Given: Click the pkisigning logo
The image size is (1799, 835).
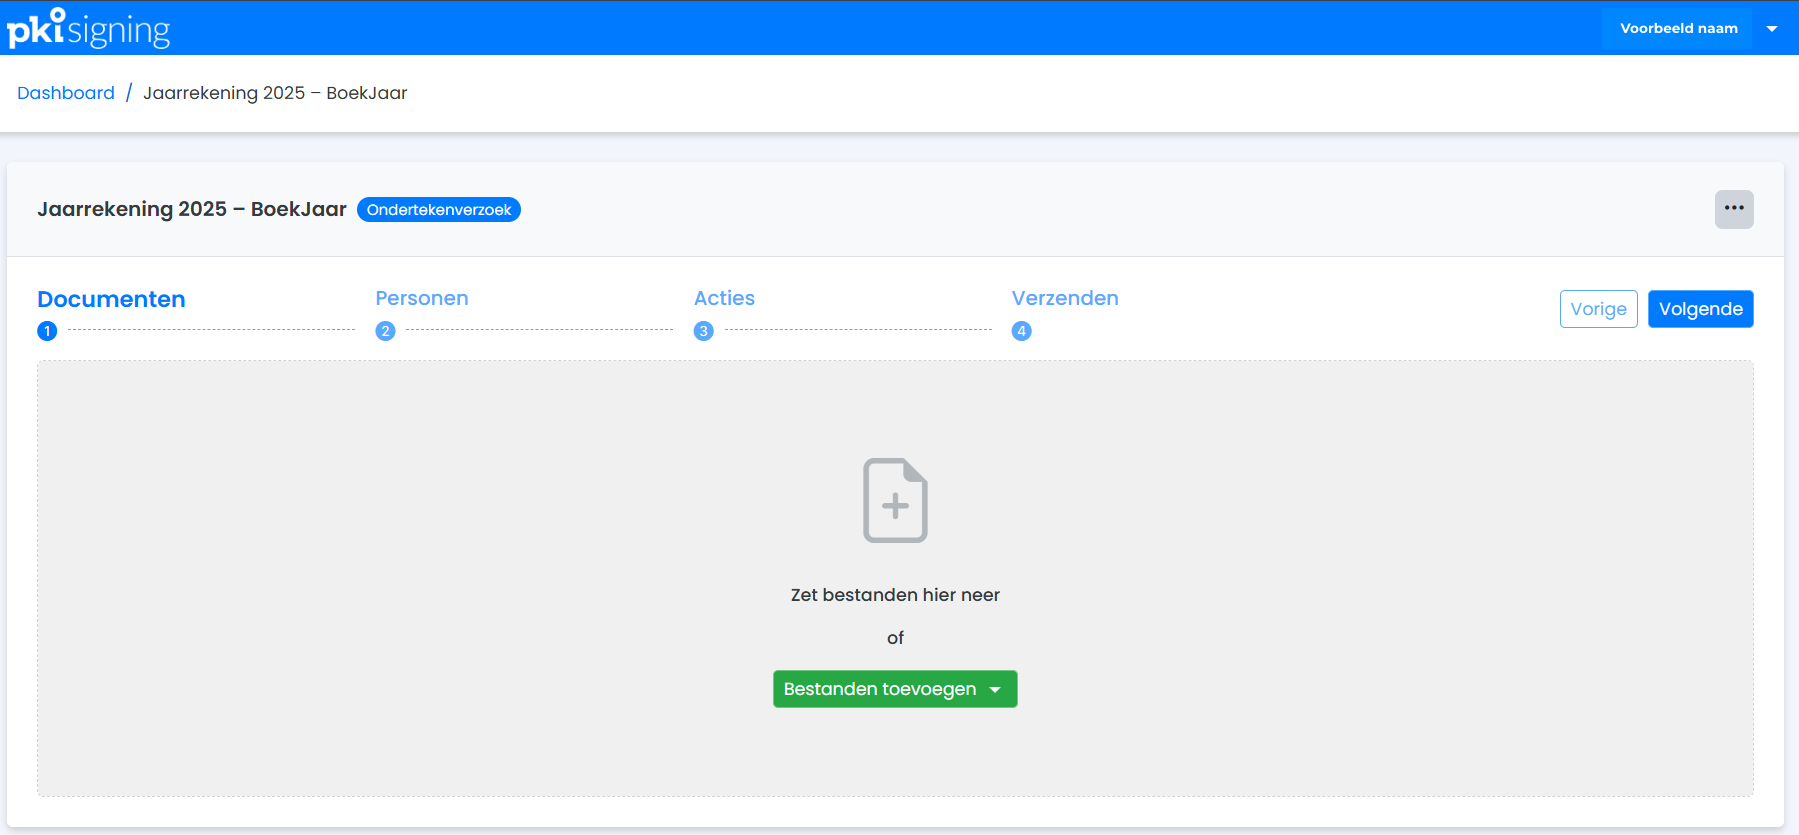Looking at the screenshot, I should pyautogui.click(x=88, y=28).
